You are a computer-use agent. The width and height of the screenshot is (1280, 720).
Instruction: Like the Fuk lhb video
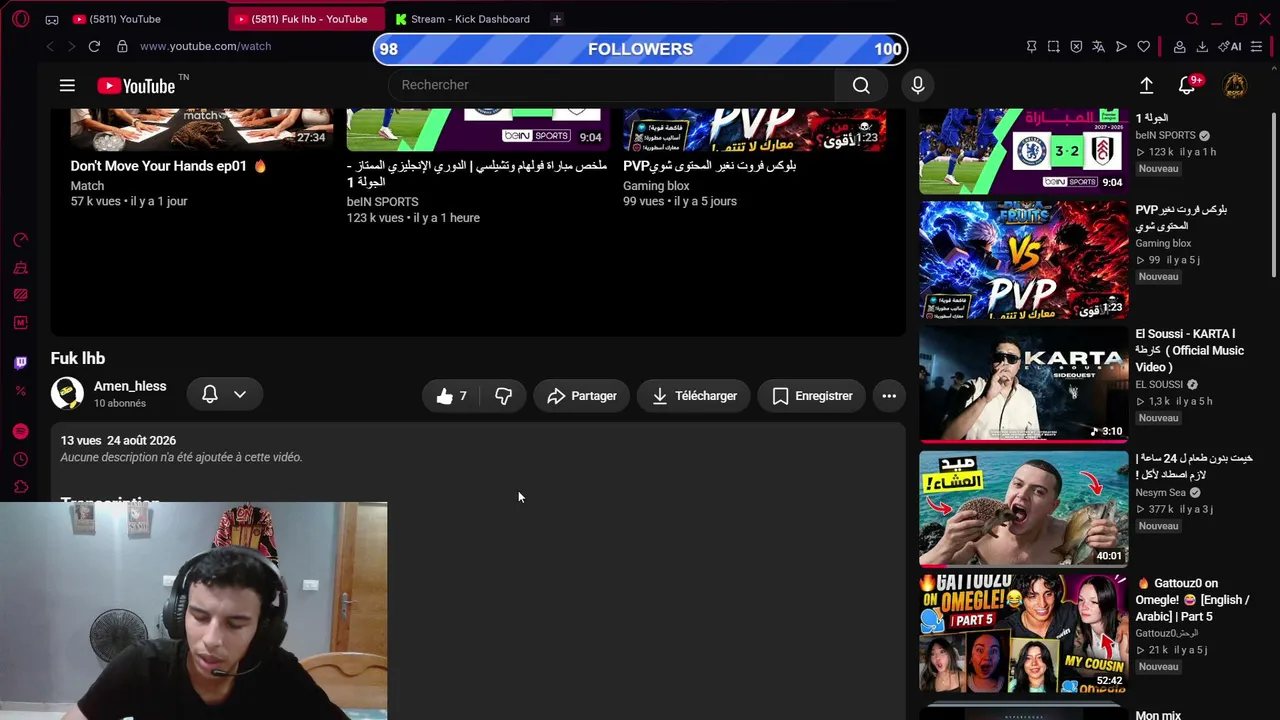(452, 396)
